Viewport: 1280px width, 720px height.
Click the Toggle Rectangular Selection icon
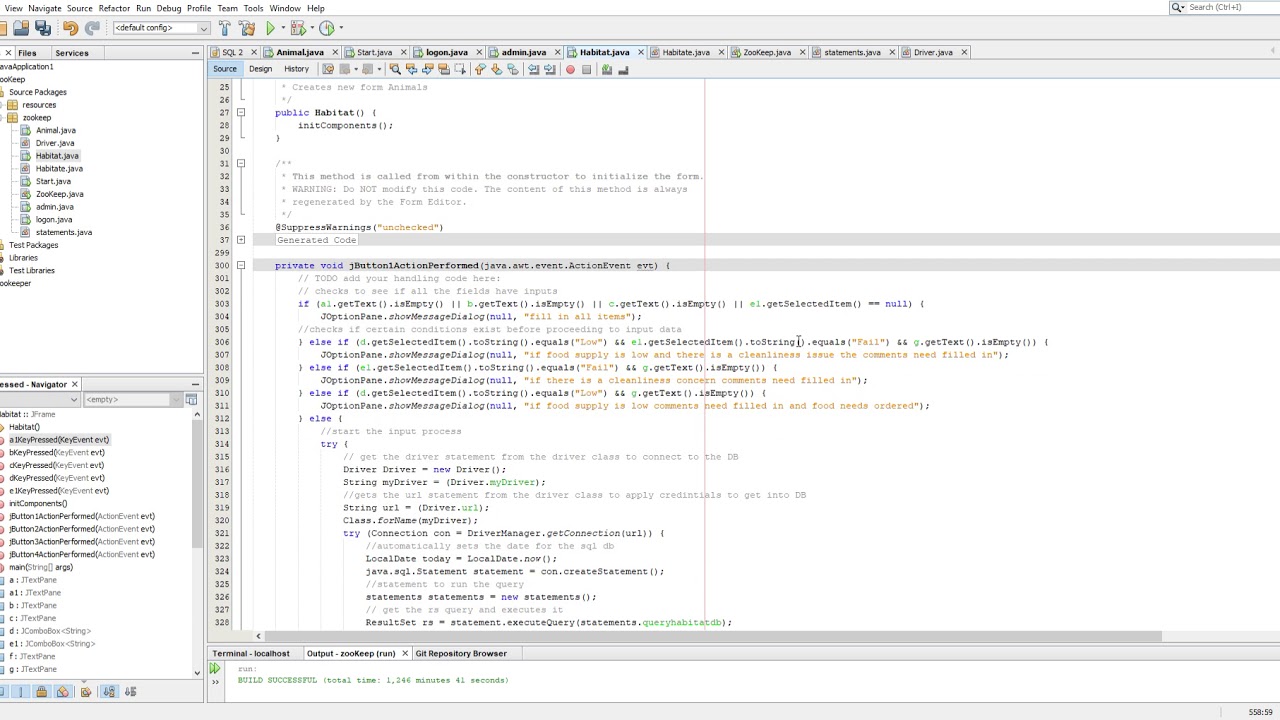coord(462,69)
